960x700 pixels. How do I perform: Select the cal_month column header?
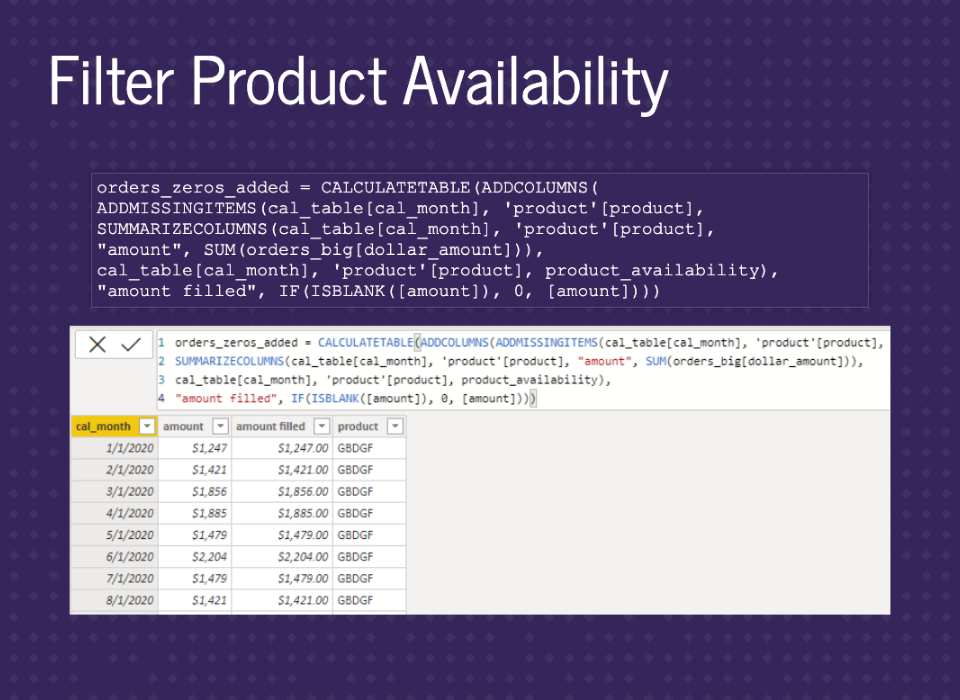[104, 426]
